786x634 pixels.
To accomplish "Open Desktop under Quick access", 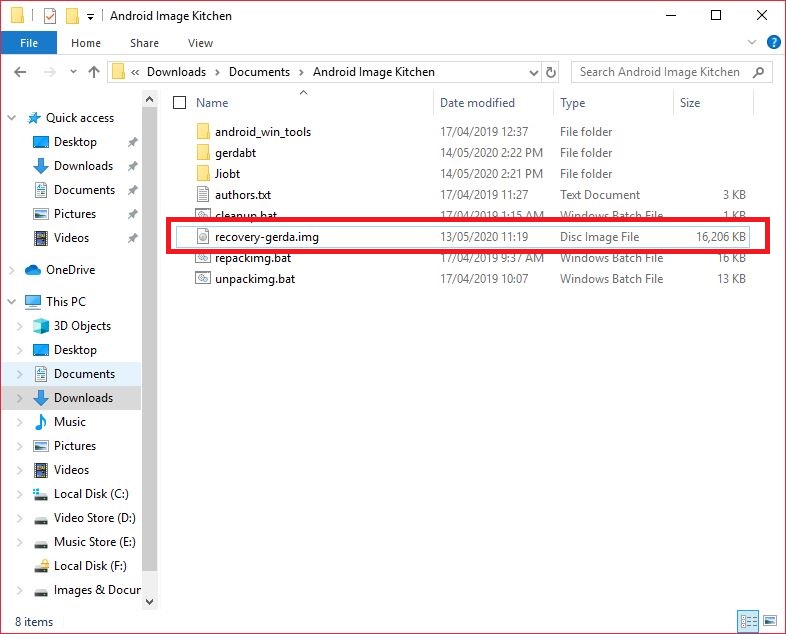I will (x=75, y=142).
